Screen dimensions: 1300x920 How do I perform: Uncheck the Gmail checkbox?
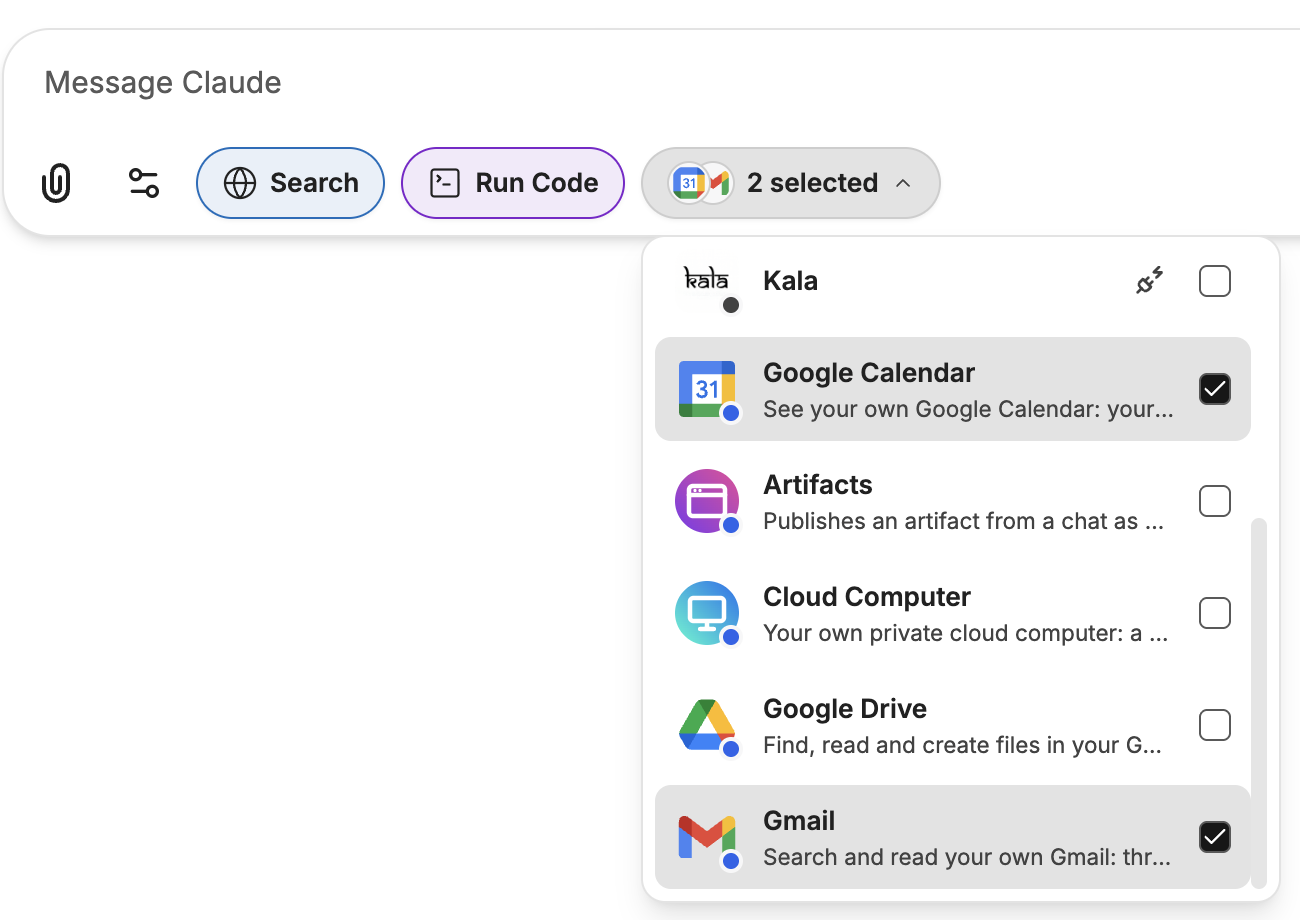(1215, 837)
